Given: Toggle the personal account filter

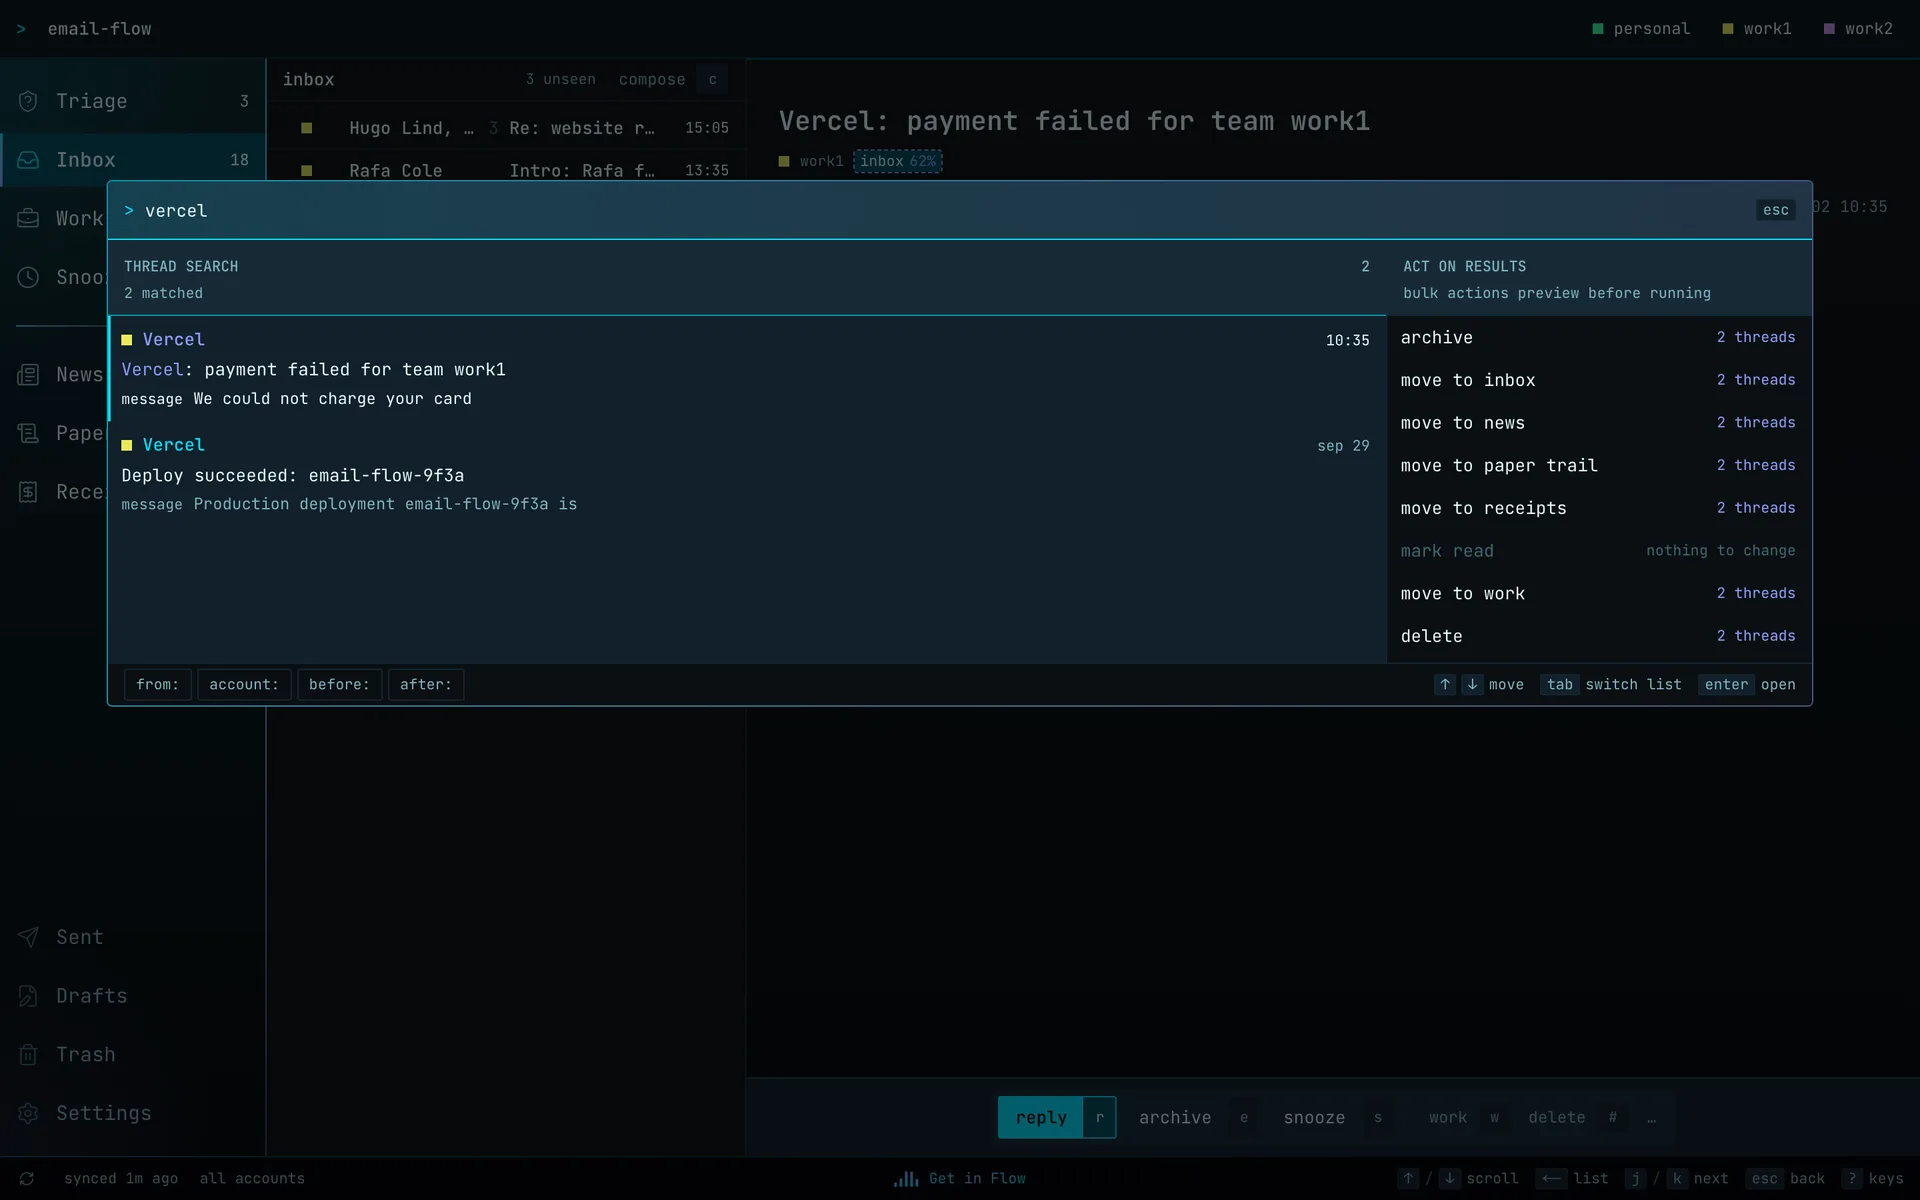Looking at the screenshot, I should click(1641, 29).
